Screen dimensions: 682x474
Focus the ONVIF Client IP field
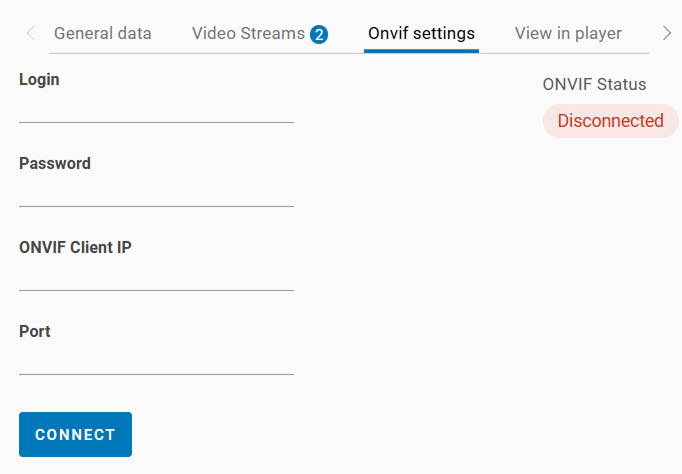[x=156, y=277]
